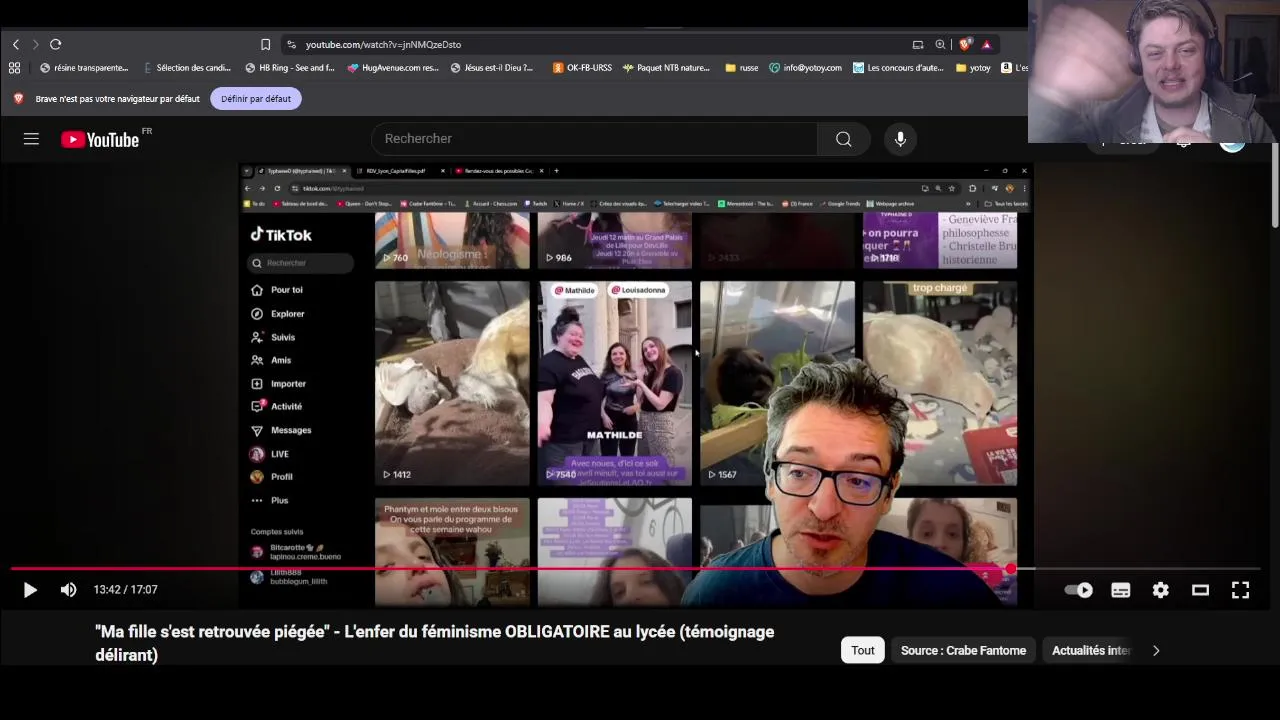
Task: Click the TikTok Rechercher search box
Action: point(300,263)
